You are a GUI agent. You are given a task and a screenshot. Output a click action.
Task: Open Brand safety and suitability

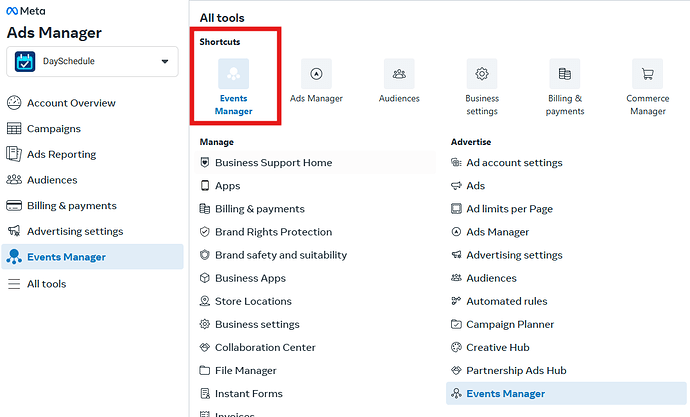[x=281, y=255]
